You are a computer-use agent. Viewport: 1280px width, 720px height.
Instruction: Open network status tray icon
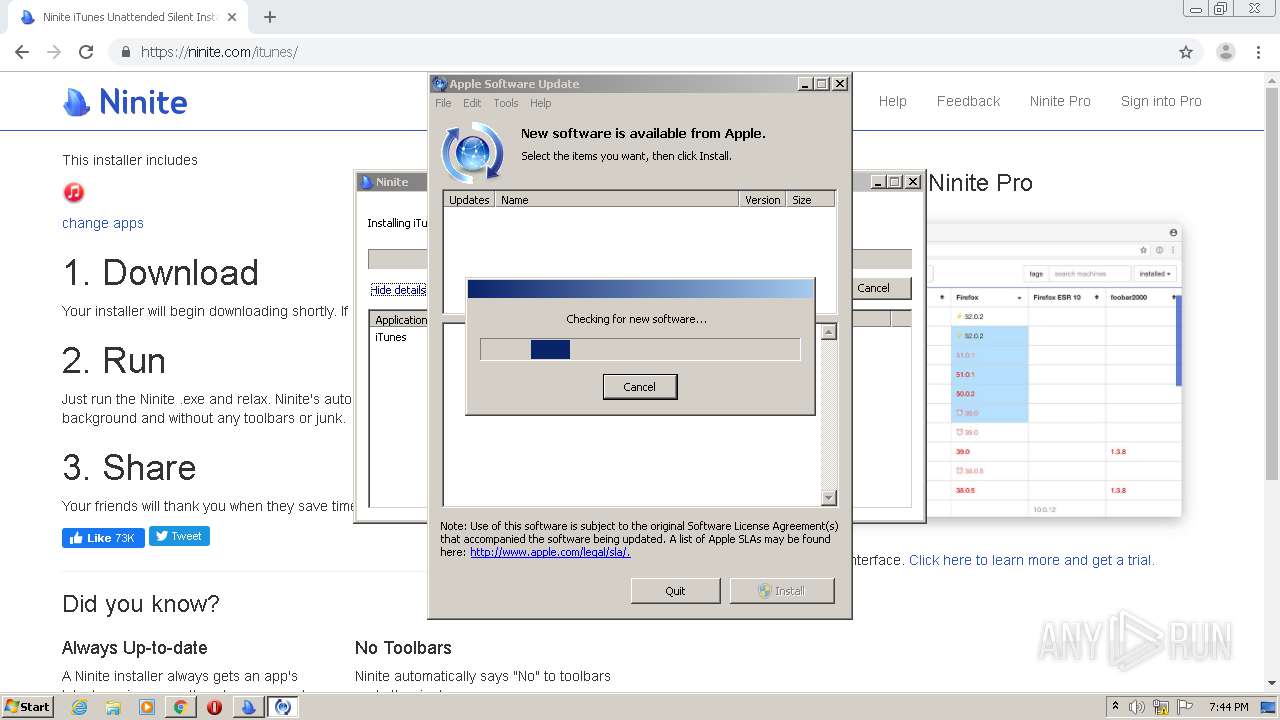[x=1161, y=707]
